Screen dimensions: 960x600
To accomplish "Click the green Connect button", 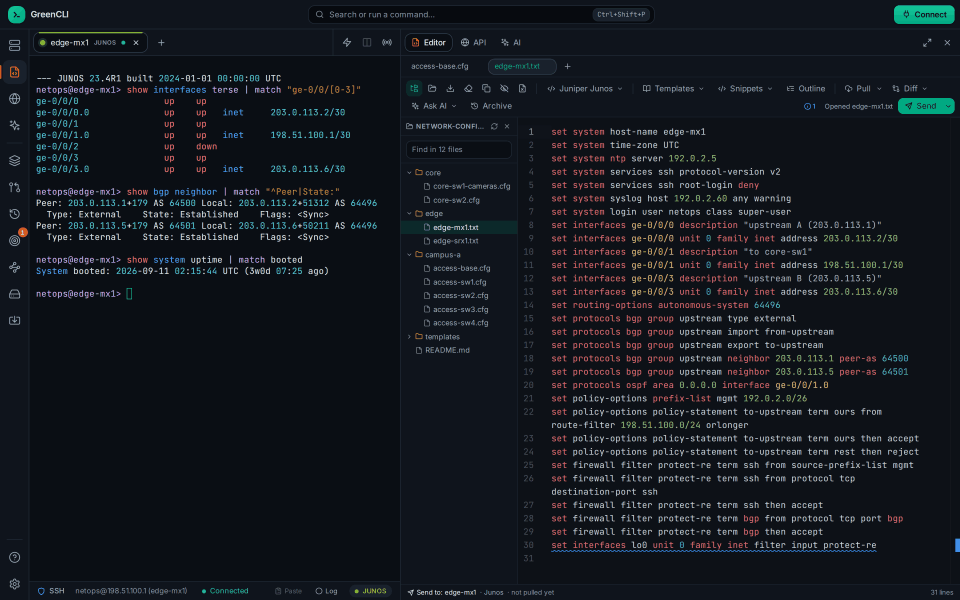I will point(924,14).
